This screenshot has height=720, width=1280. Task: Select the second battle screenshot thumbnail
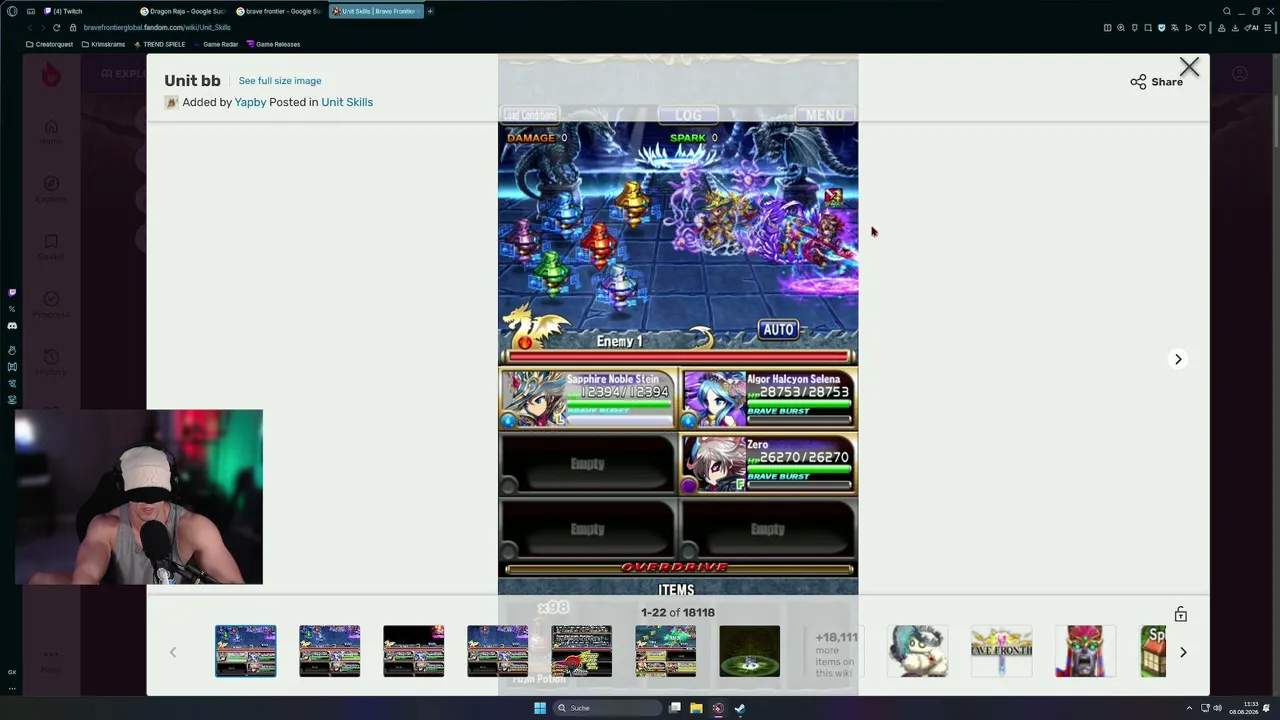[x=330, y=651]
